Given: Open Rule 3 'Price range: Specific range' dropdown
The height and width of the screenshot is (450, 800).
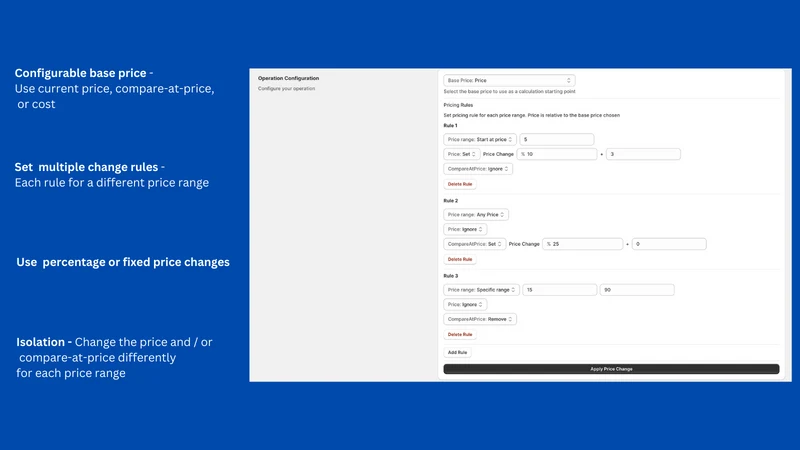Looking at the screenshot, I should [x=481, y=290].
